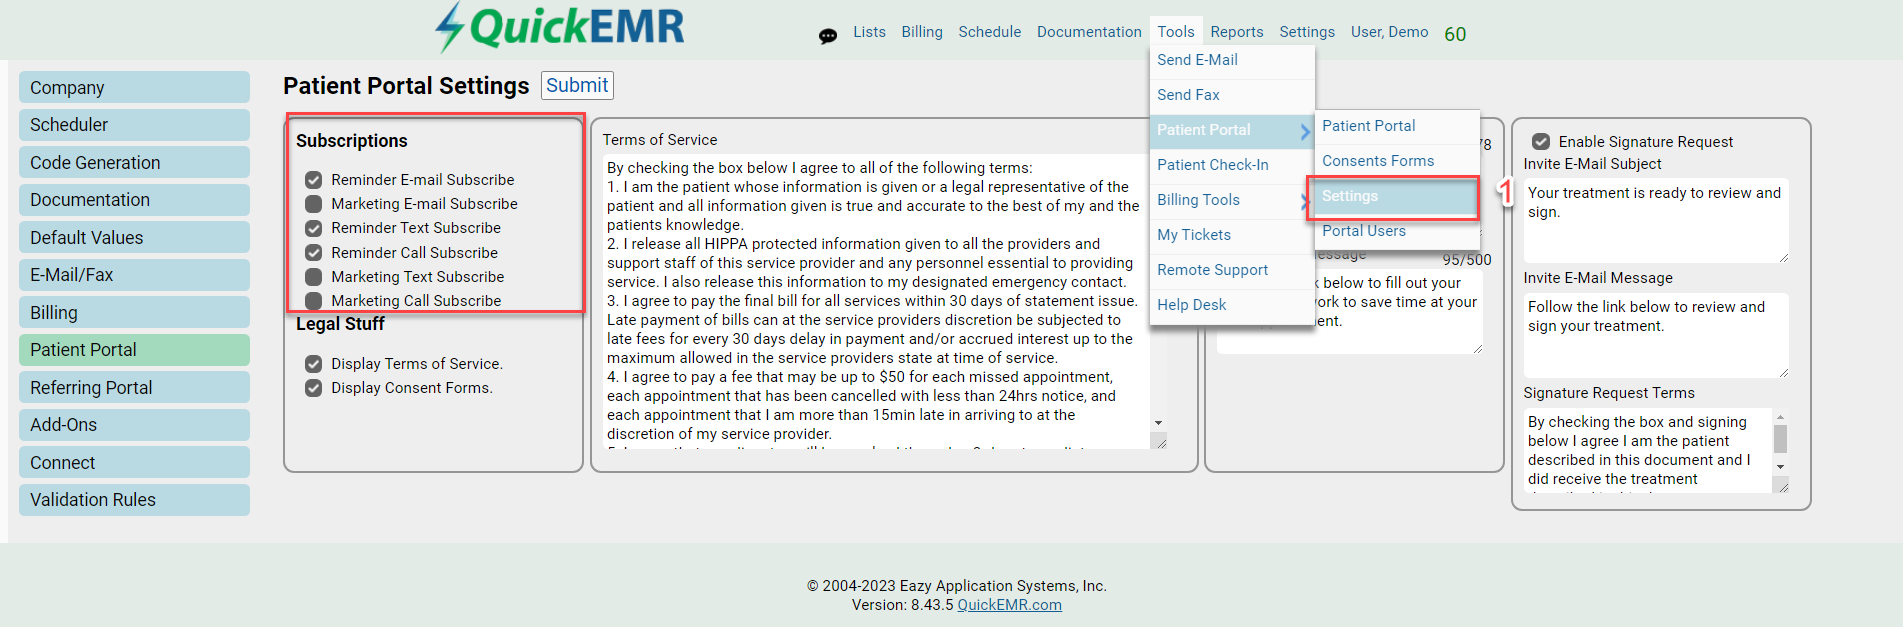The width and height of the screenshot is (1903, 627).
Task: Open Company settings in sidebar
Action: [134, 87]
